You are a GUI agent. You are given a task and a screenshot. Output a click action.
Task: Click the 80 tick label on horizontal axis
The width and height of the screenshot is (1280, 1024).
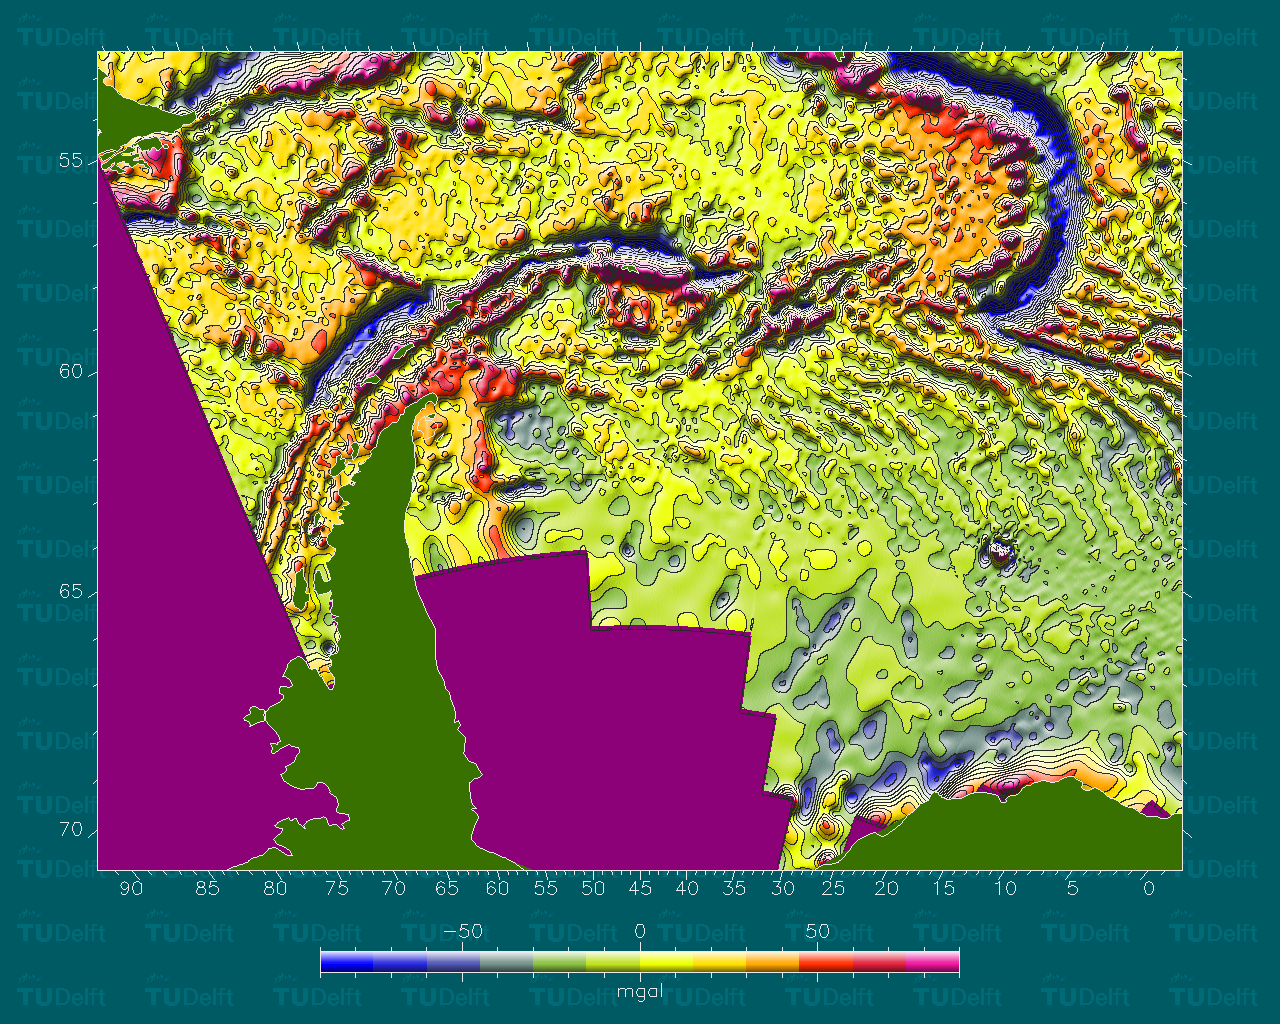click(275, 888)
